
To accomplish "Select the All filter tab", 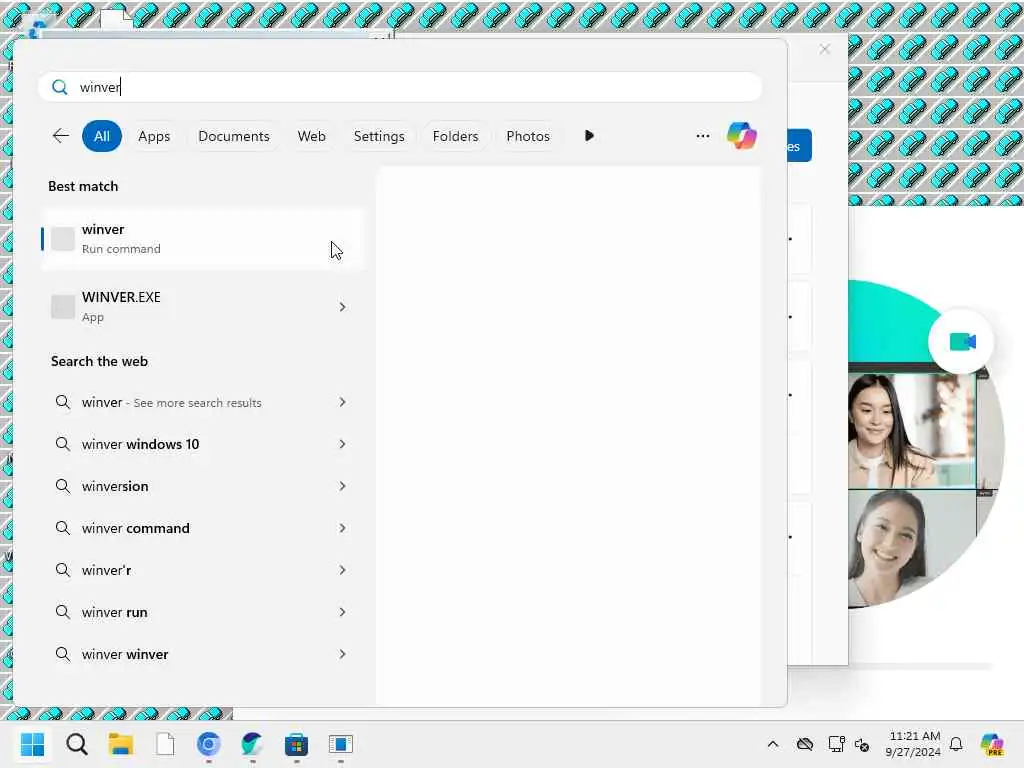I will pyautogui.click(x=102, y=136).
